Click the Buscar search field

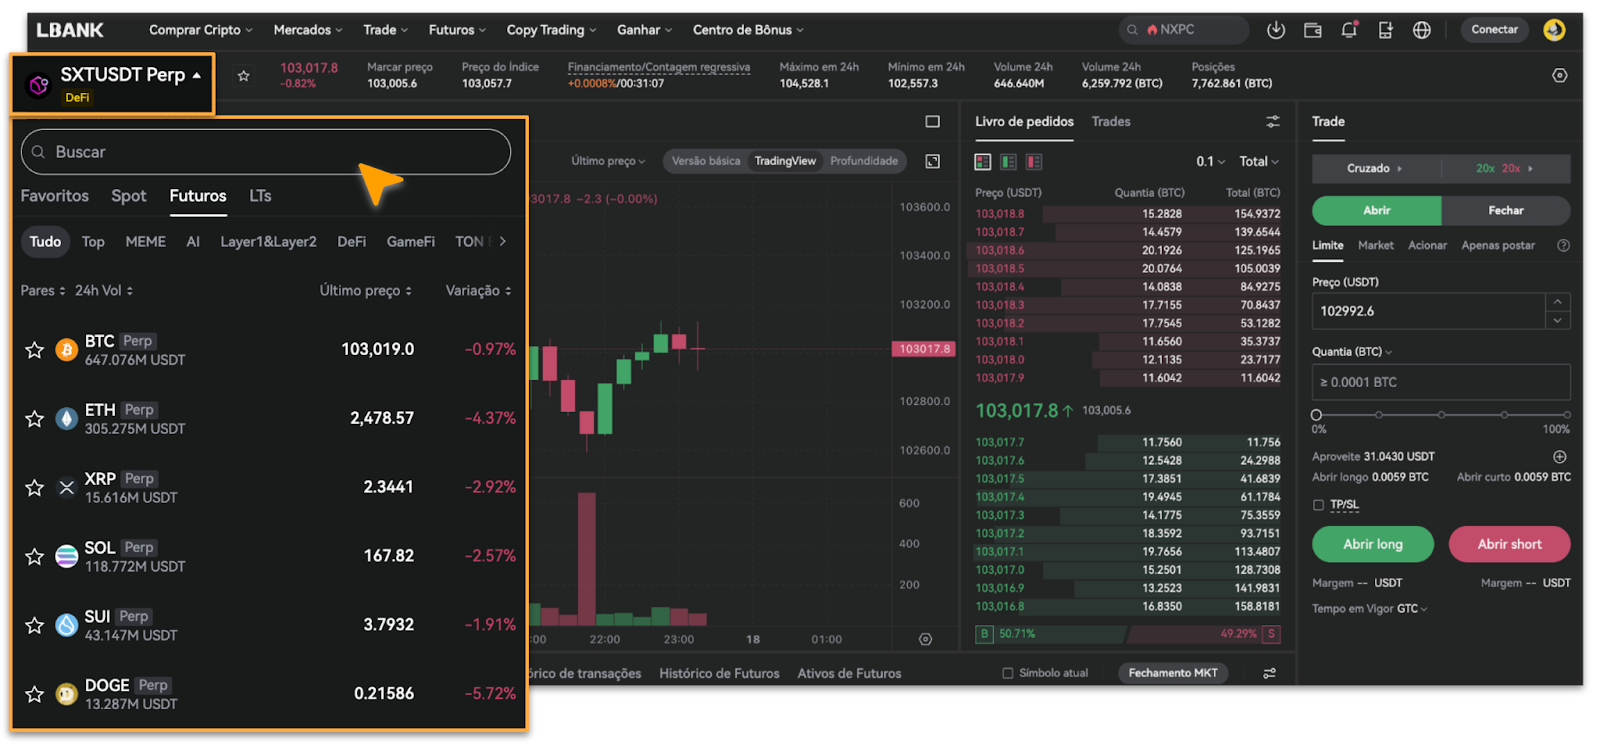(x=266, y=152)
